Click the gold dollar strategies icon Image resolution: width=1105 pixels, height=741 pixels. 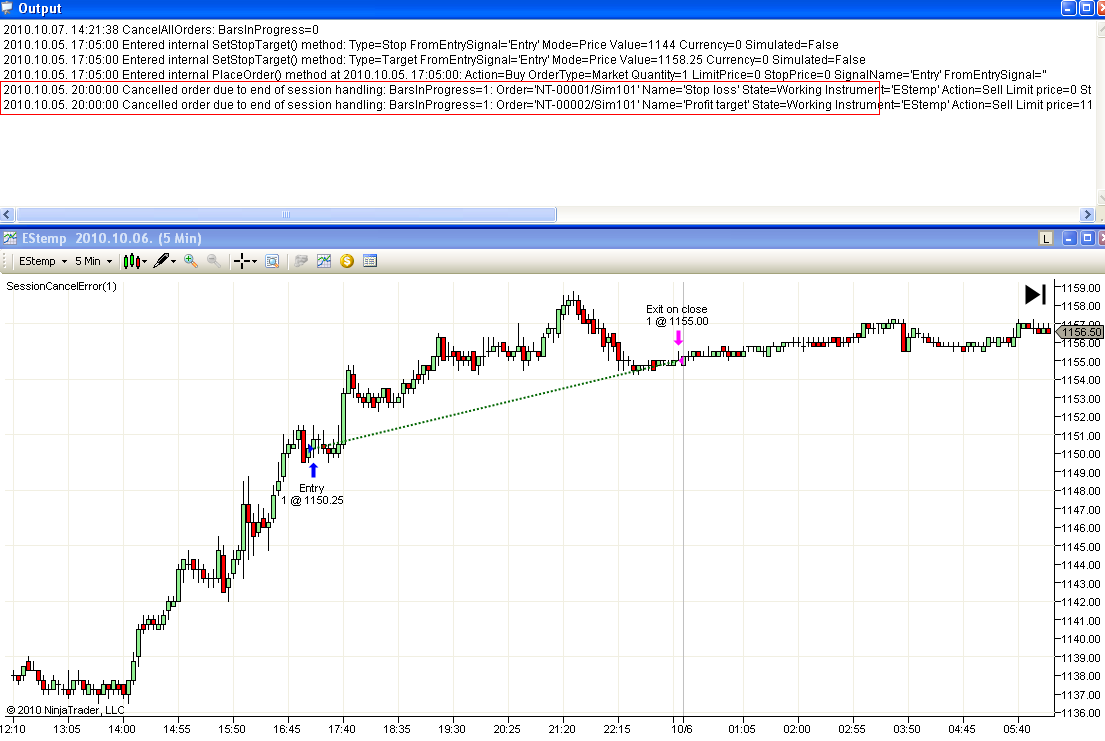coord(347,262)
